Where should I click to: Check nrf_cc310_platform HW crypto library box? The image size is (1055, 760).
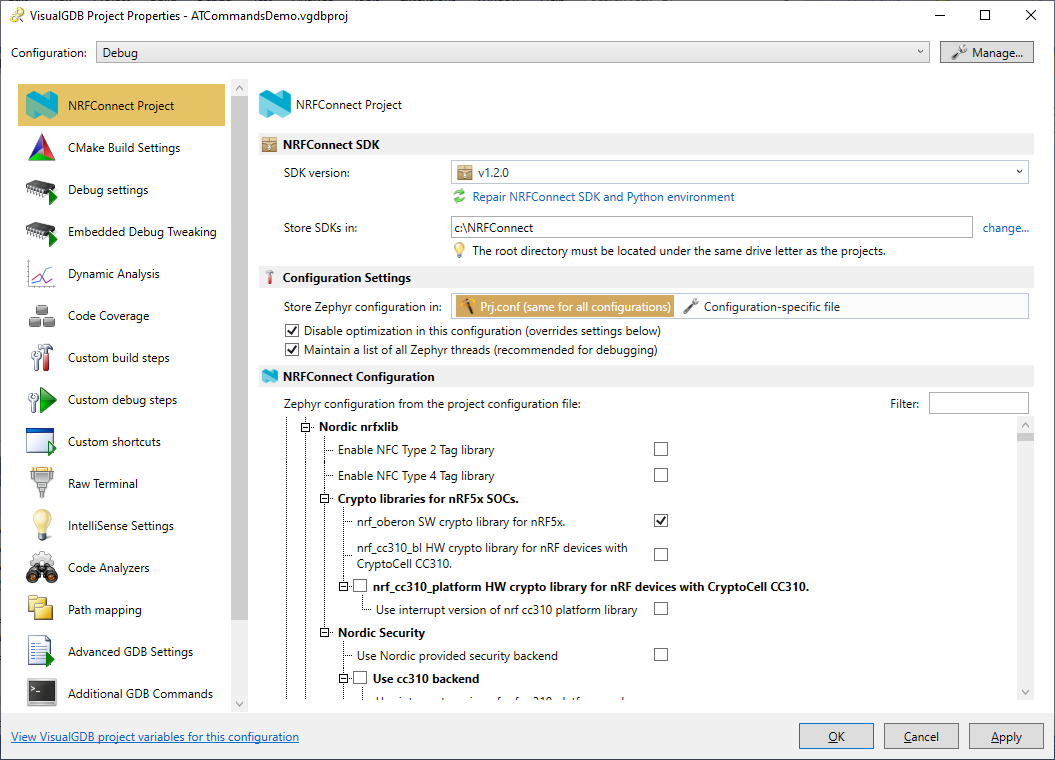click(x=361, y=586)
